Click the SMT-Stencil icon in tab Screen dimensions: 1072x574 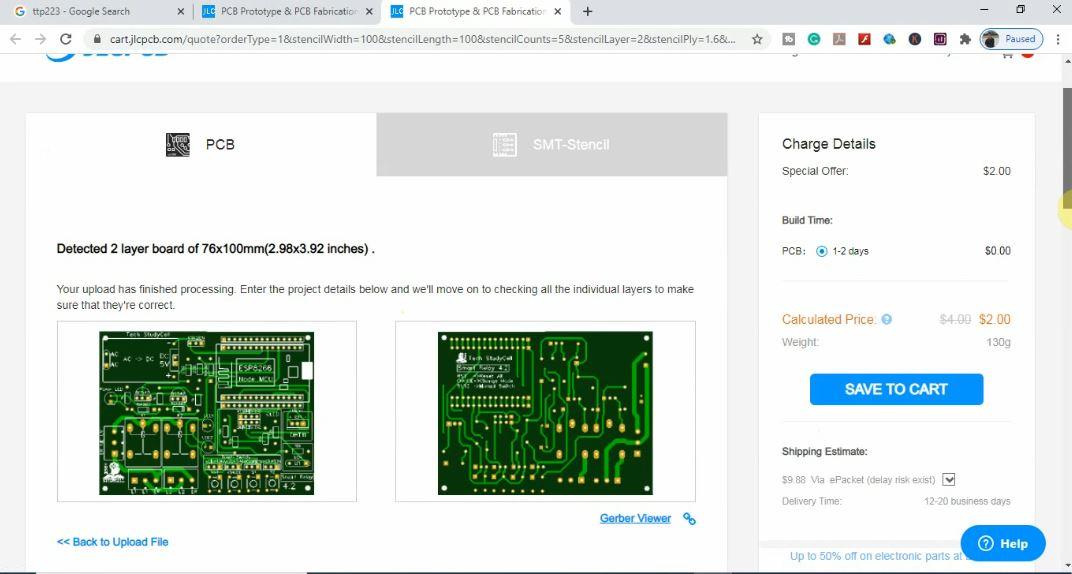tap(505, 144)
